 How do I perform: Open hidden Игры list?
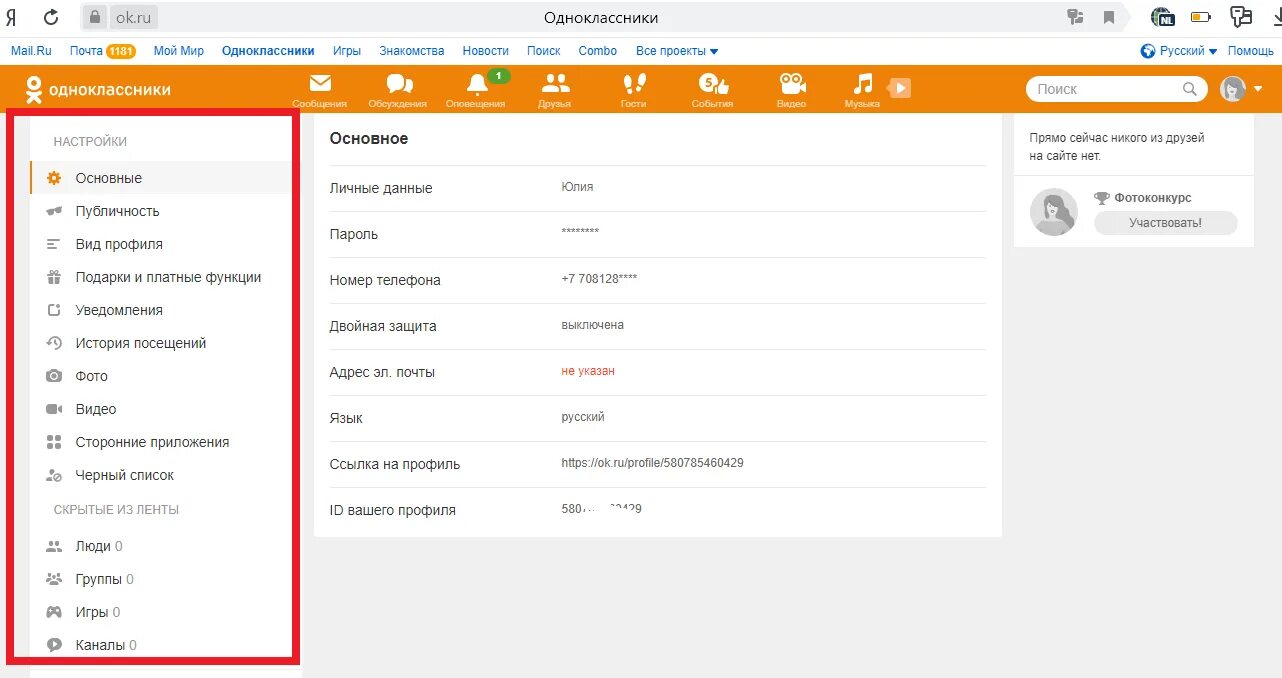tap(160, 612)
